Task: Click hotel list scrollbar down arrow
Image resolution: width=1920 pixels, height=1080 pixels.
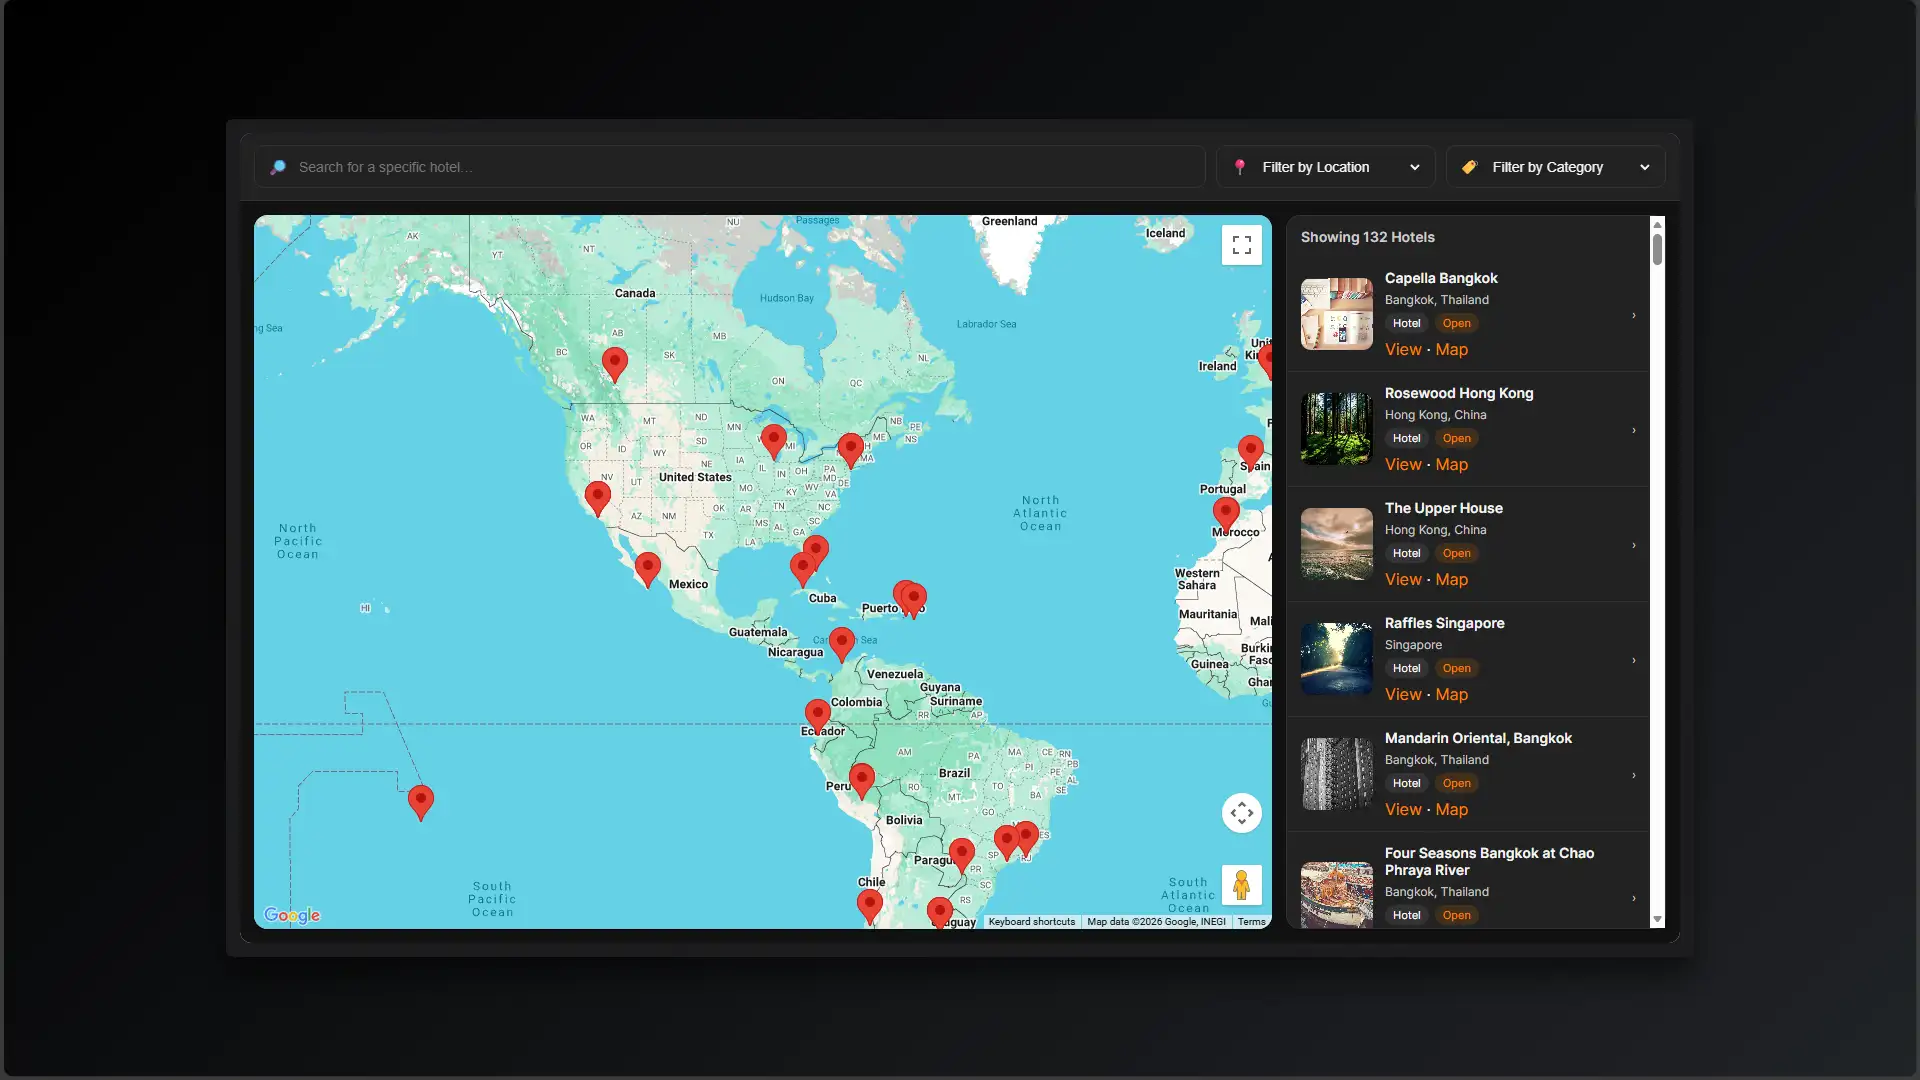Action: click(x=1657, y=919)
